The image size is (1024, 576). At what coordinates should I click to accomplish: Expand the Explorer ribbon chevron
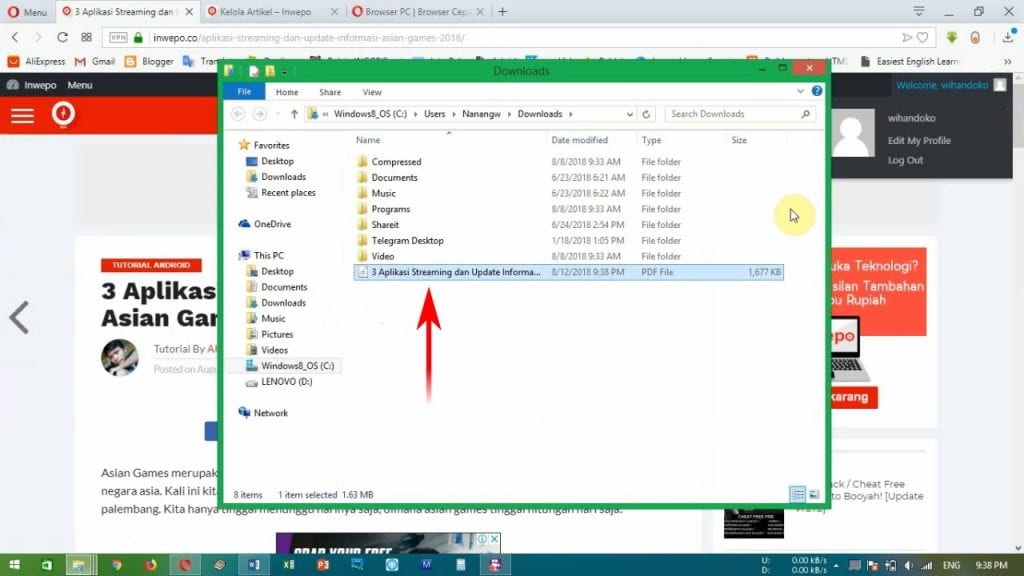802,91
